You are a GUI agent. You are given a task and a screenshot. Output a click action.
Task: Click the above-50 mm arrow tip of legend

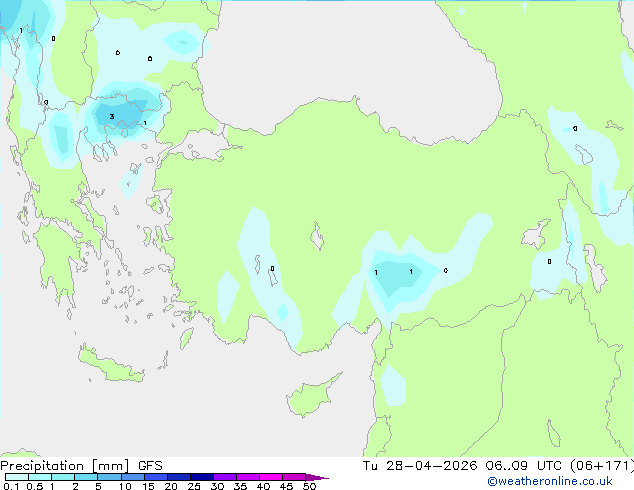[x=317, y=477]
